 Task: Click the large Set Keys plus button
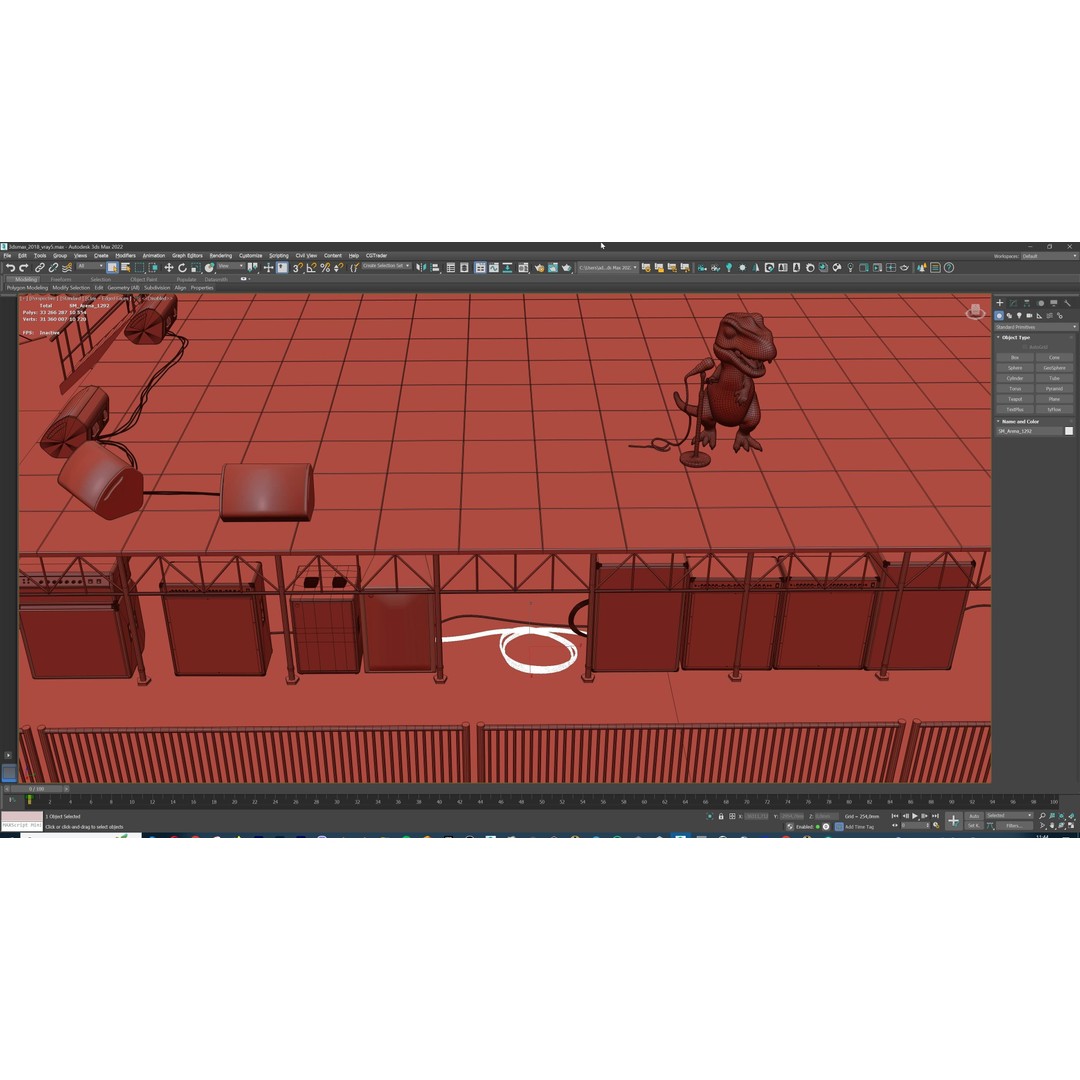954,820
